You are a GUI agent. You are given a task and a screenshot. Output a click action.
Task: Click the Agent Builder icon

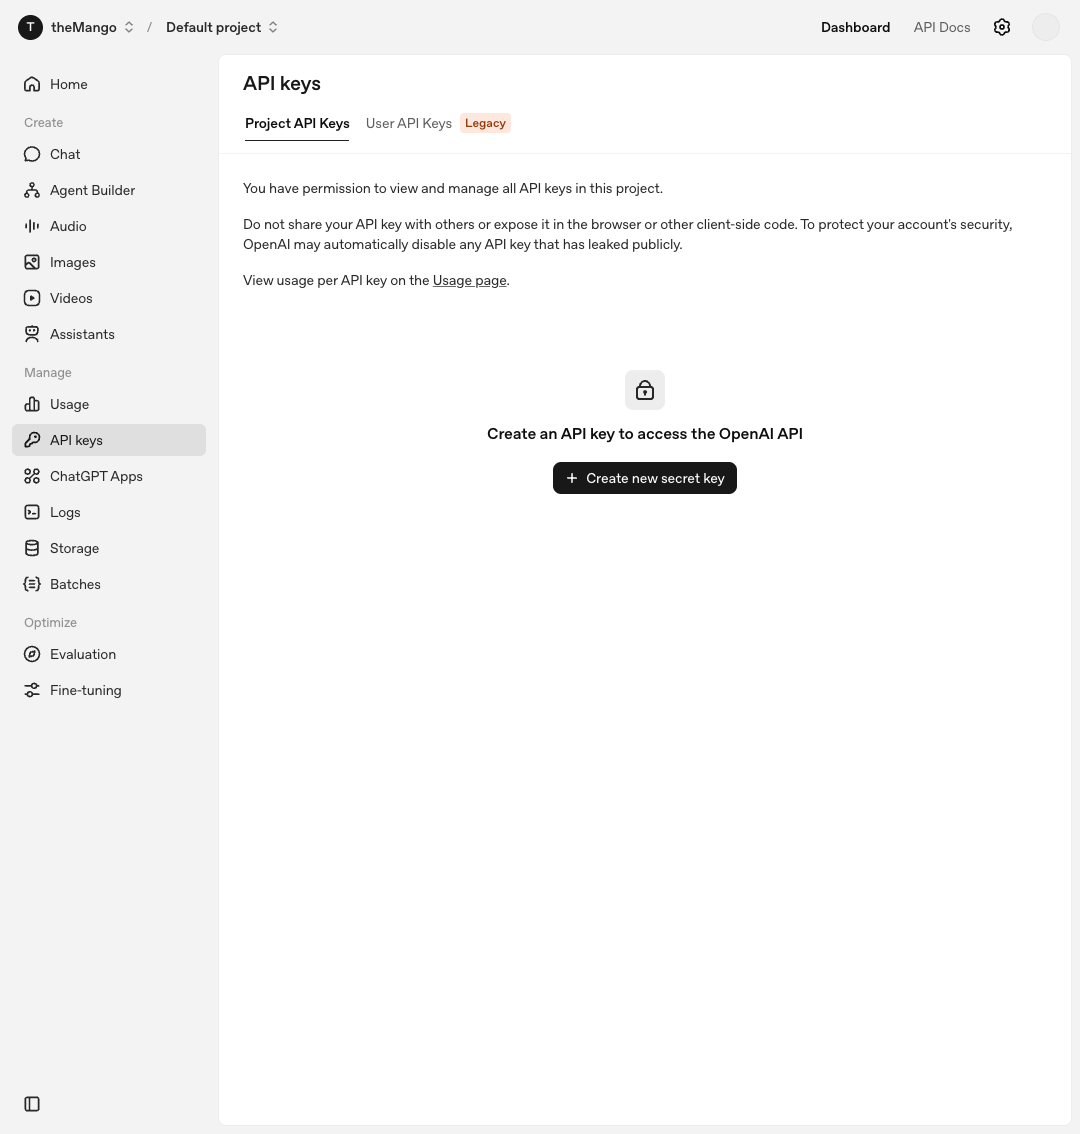[x=32, y=190]
